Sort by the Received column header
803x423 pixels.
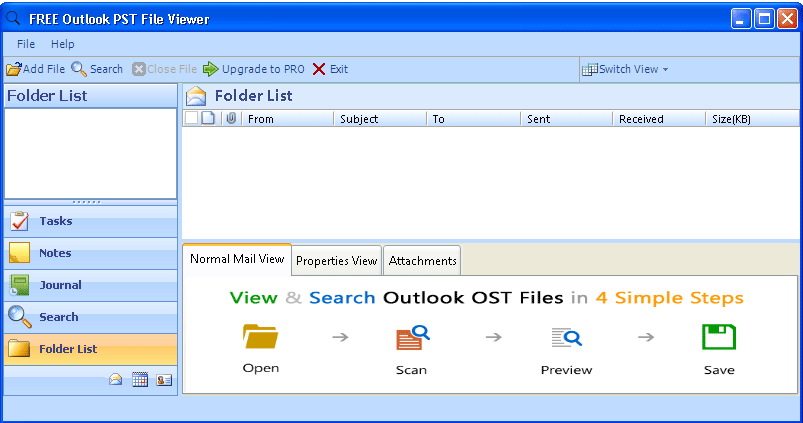tap(659, 119)
